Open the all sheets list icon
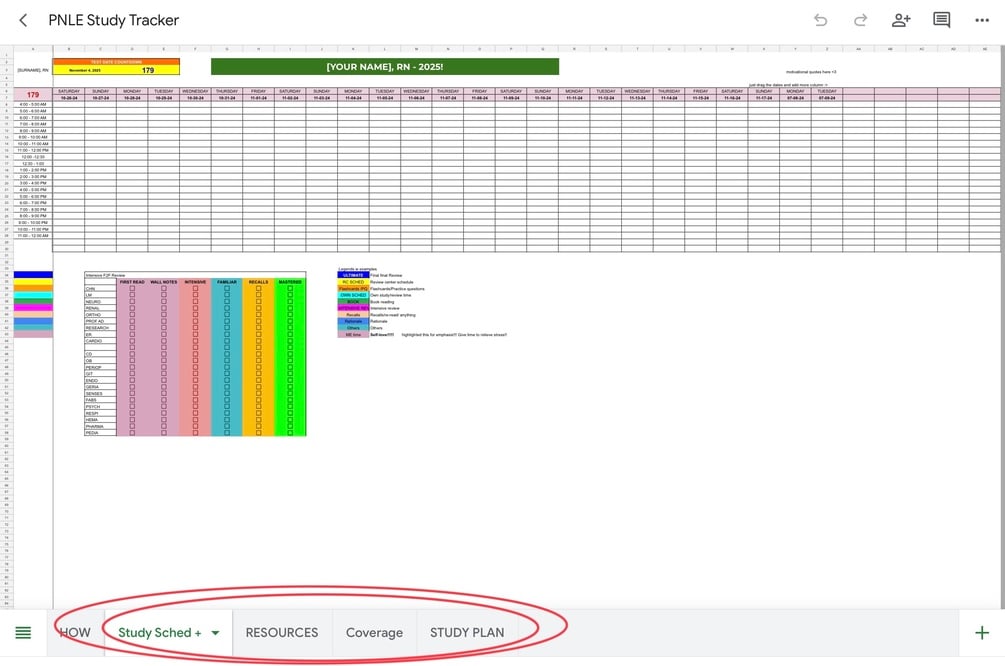The width and height of the screenshot is (1005, 666). point(23,633)
